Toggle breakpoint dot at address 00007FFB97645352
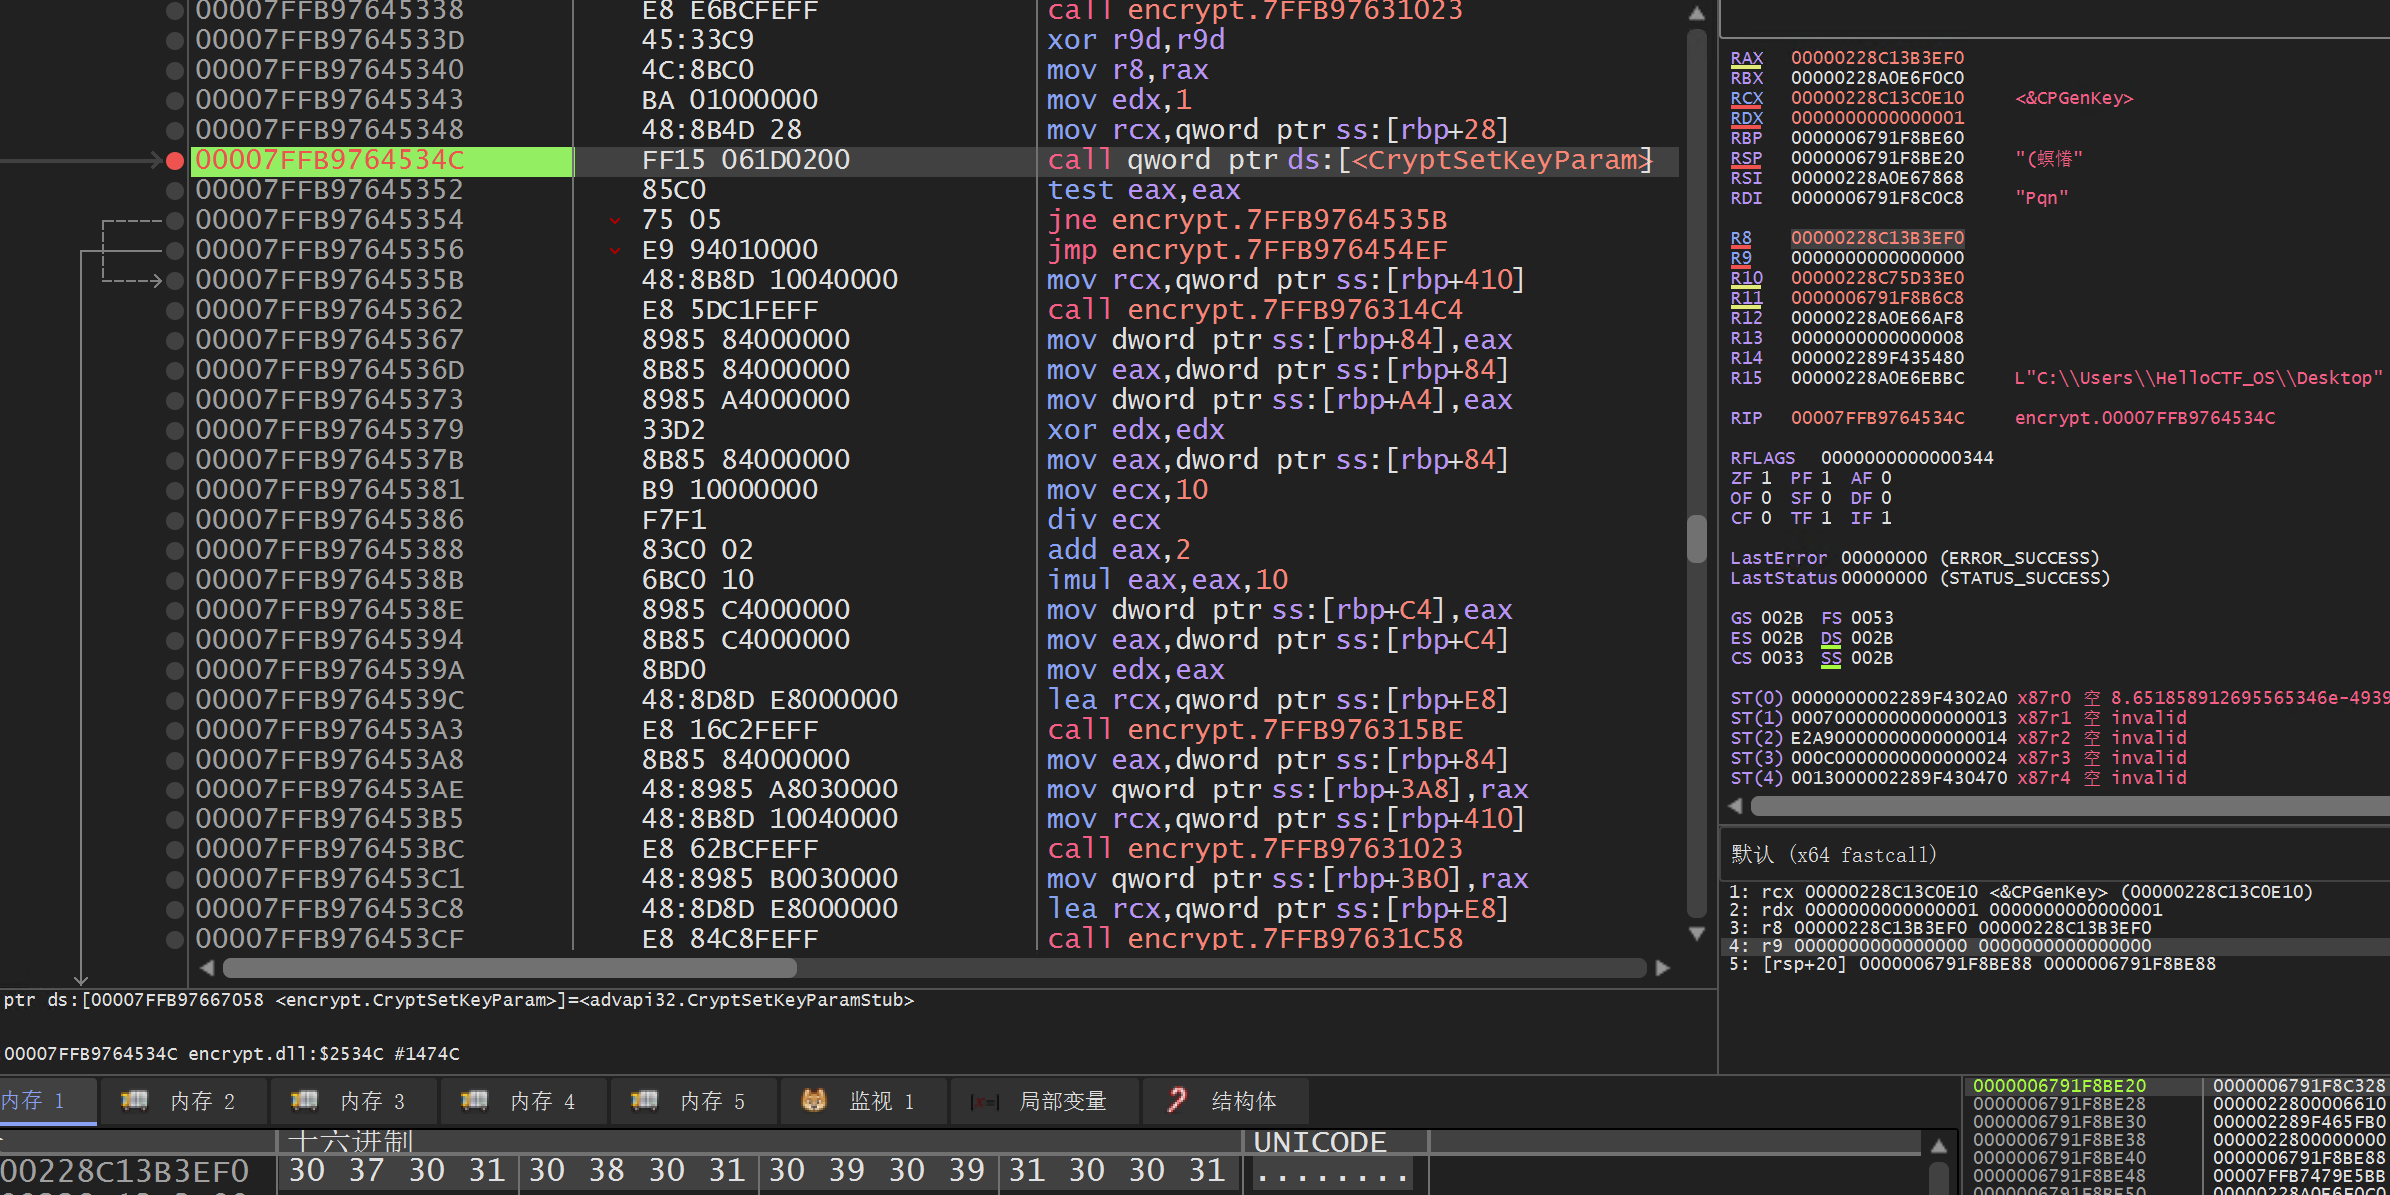Image resolution: width=2390 pixels, height=1195 pixels. [x=175, y=190]
